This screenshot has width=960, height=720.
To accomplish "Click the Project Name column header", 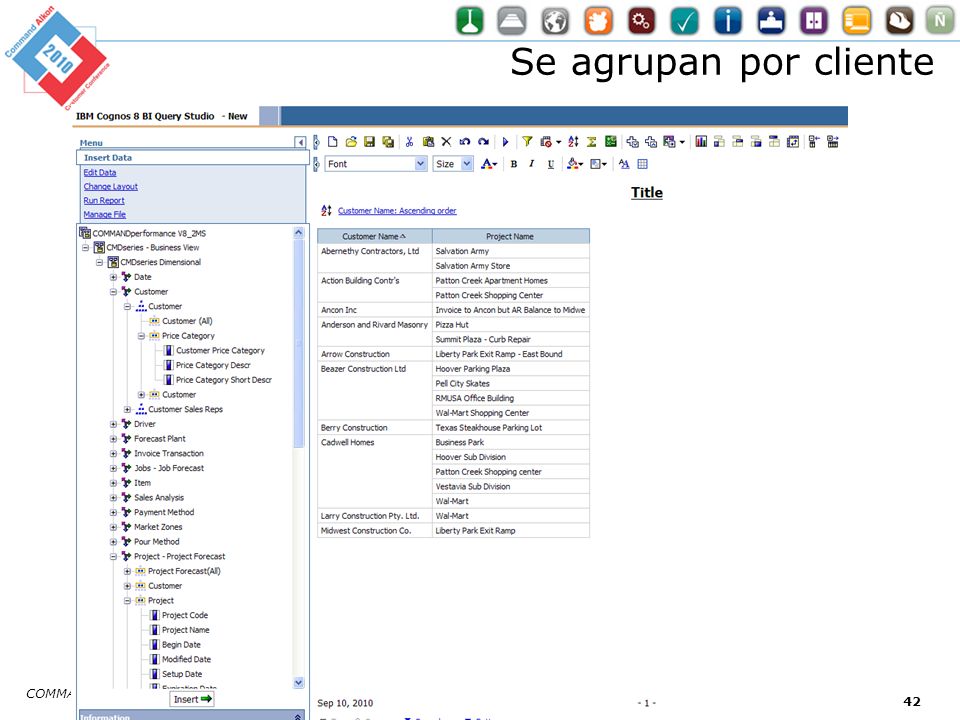I will (511, 236).
